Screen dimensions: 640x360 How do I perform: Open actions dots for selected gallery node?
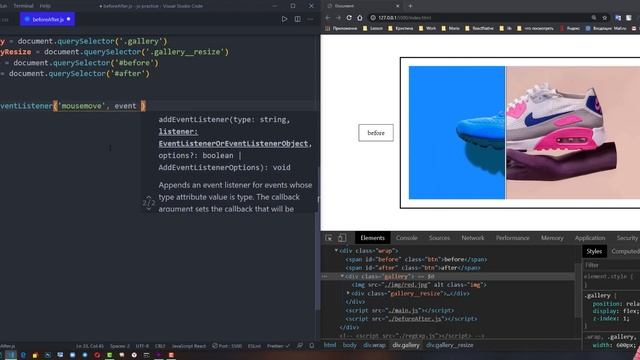[325, 276]
